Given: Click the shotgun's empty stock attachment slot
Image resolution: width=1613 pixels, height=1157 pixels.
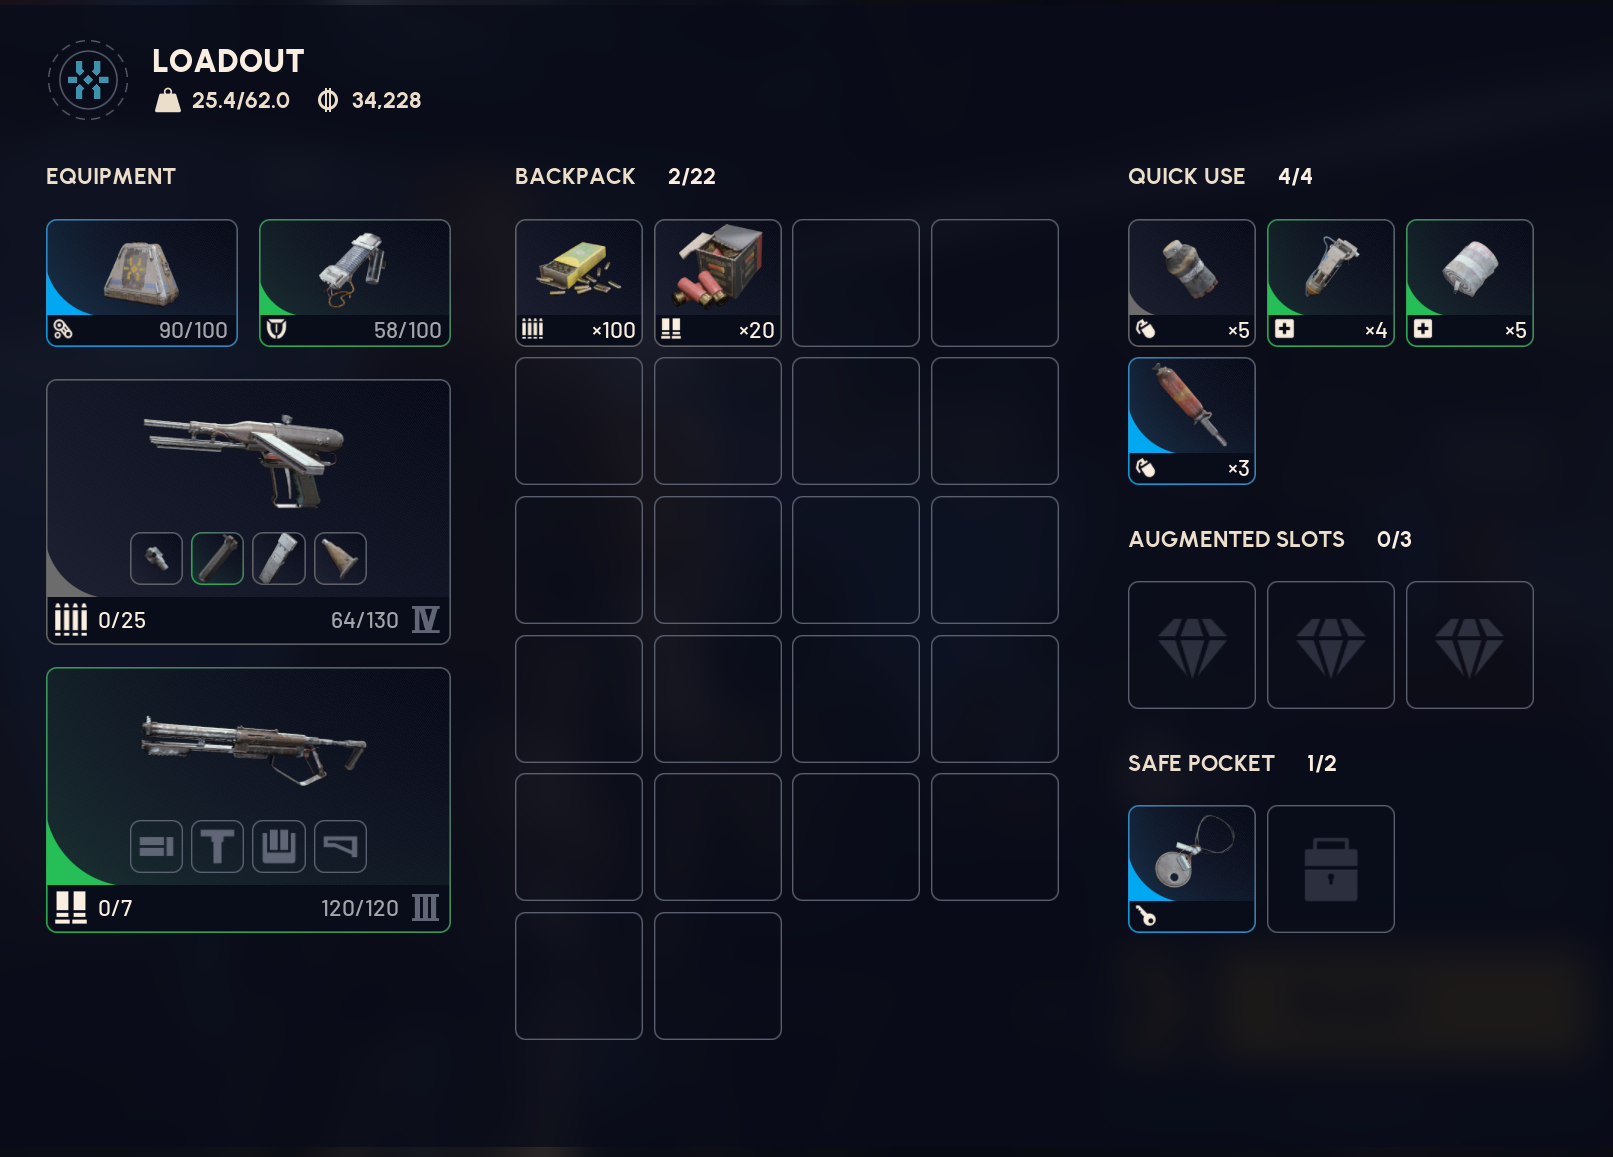Looking at the screenshot, I should (x=340, y=846).
